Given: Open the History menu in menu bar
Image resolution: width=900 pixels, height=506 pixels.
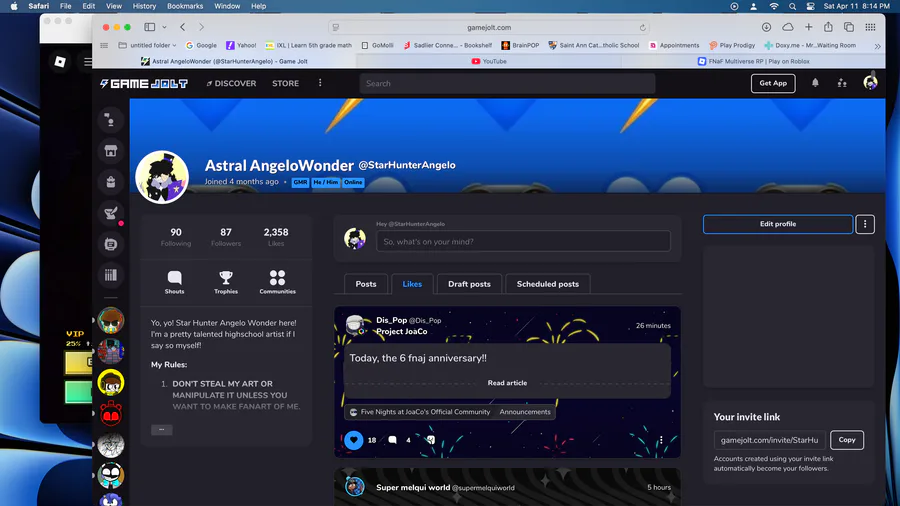Looking at the screenshot, I should (x=144, y=6).
